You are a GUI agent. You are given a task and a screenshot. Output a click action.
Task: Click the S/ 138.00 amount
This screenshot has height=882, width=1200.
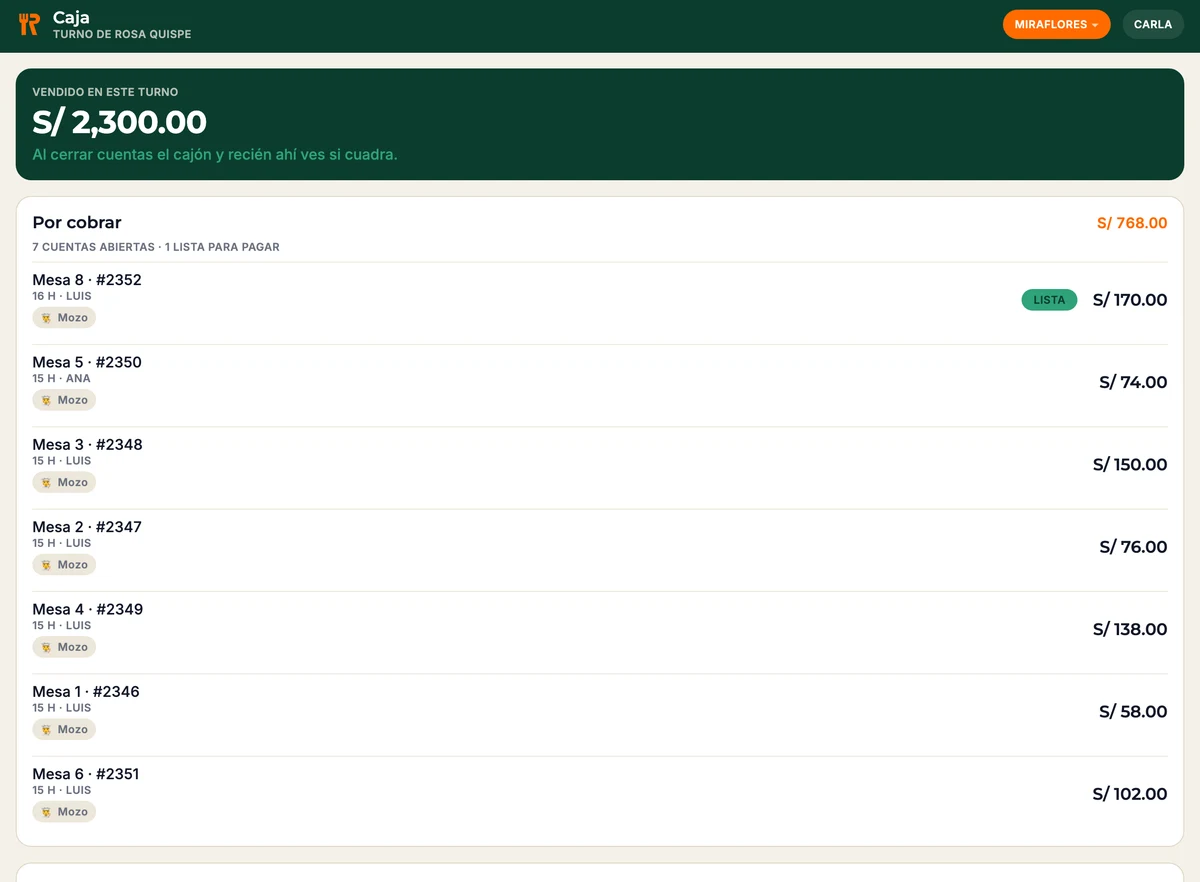click(x=1130, y=629)
